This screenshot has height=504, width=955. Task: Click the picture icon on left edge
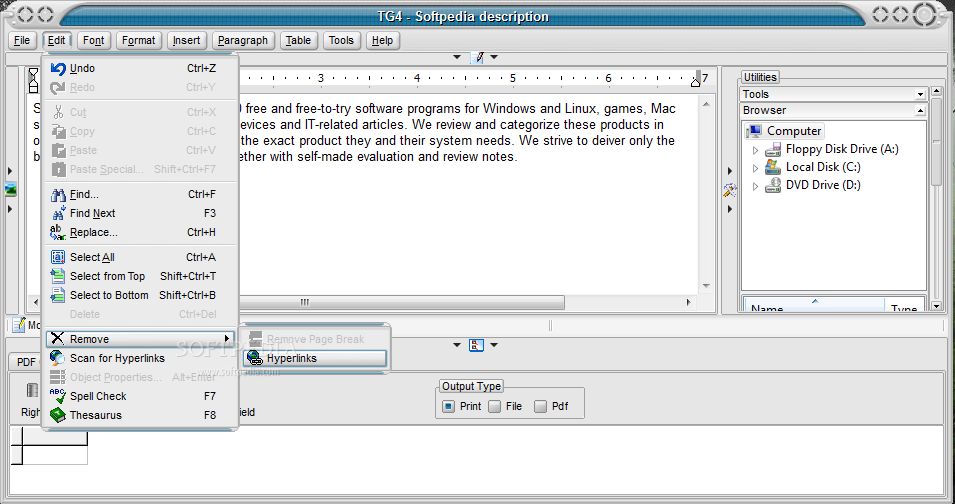click(x=10, y=189)
